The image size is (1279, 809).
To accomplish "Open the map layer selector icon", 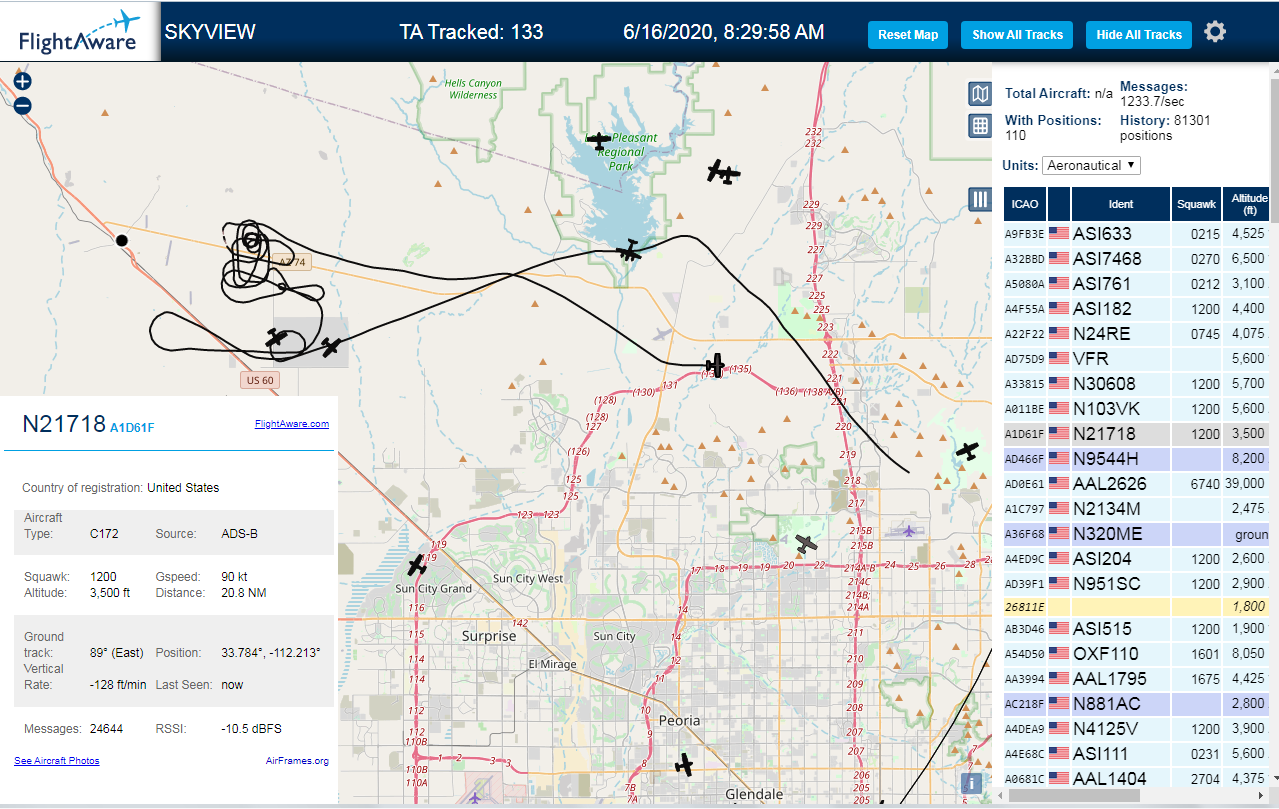I will coord(980,94).
